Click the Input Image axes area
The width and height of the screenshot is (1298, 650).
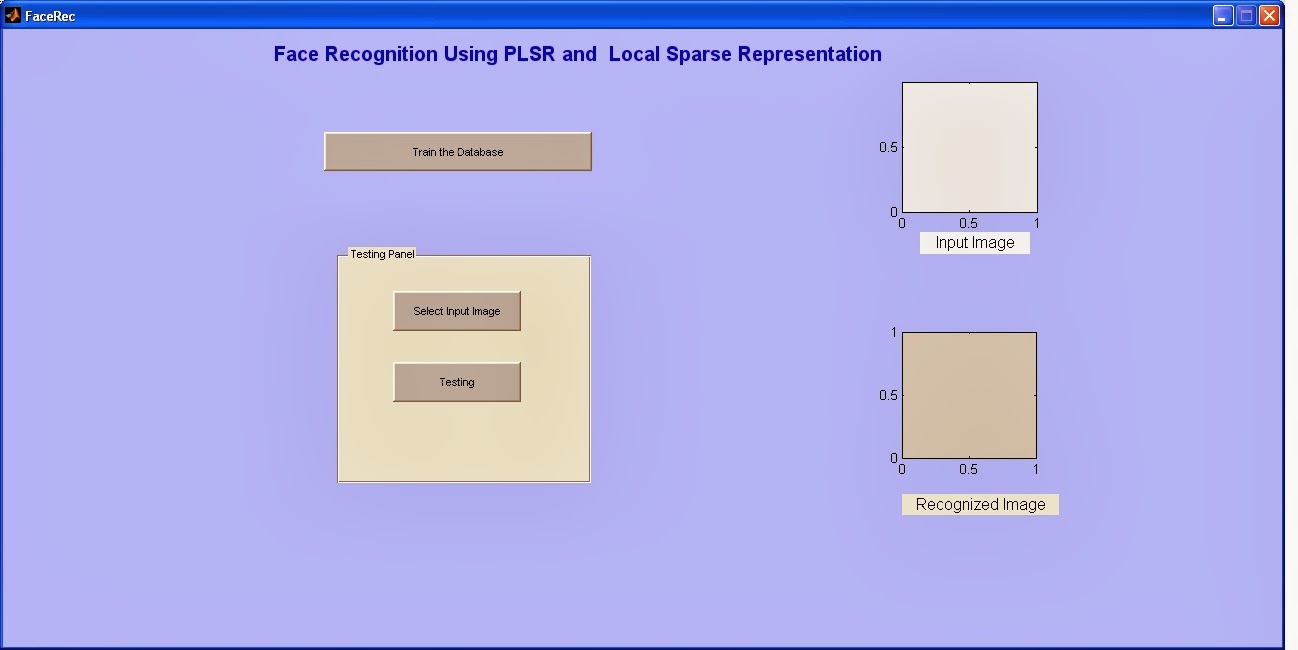pos(970,147)
